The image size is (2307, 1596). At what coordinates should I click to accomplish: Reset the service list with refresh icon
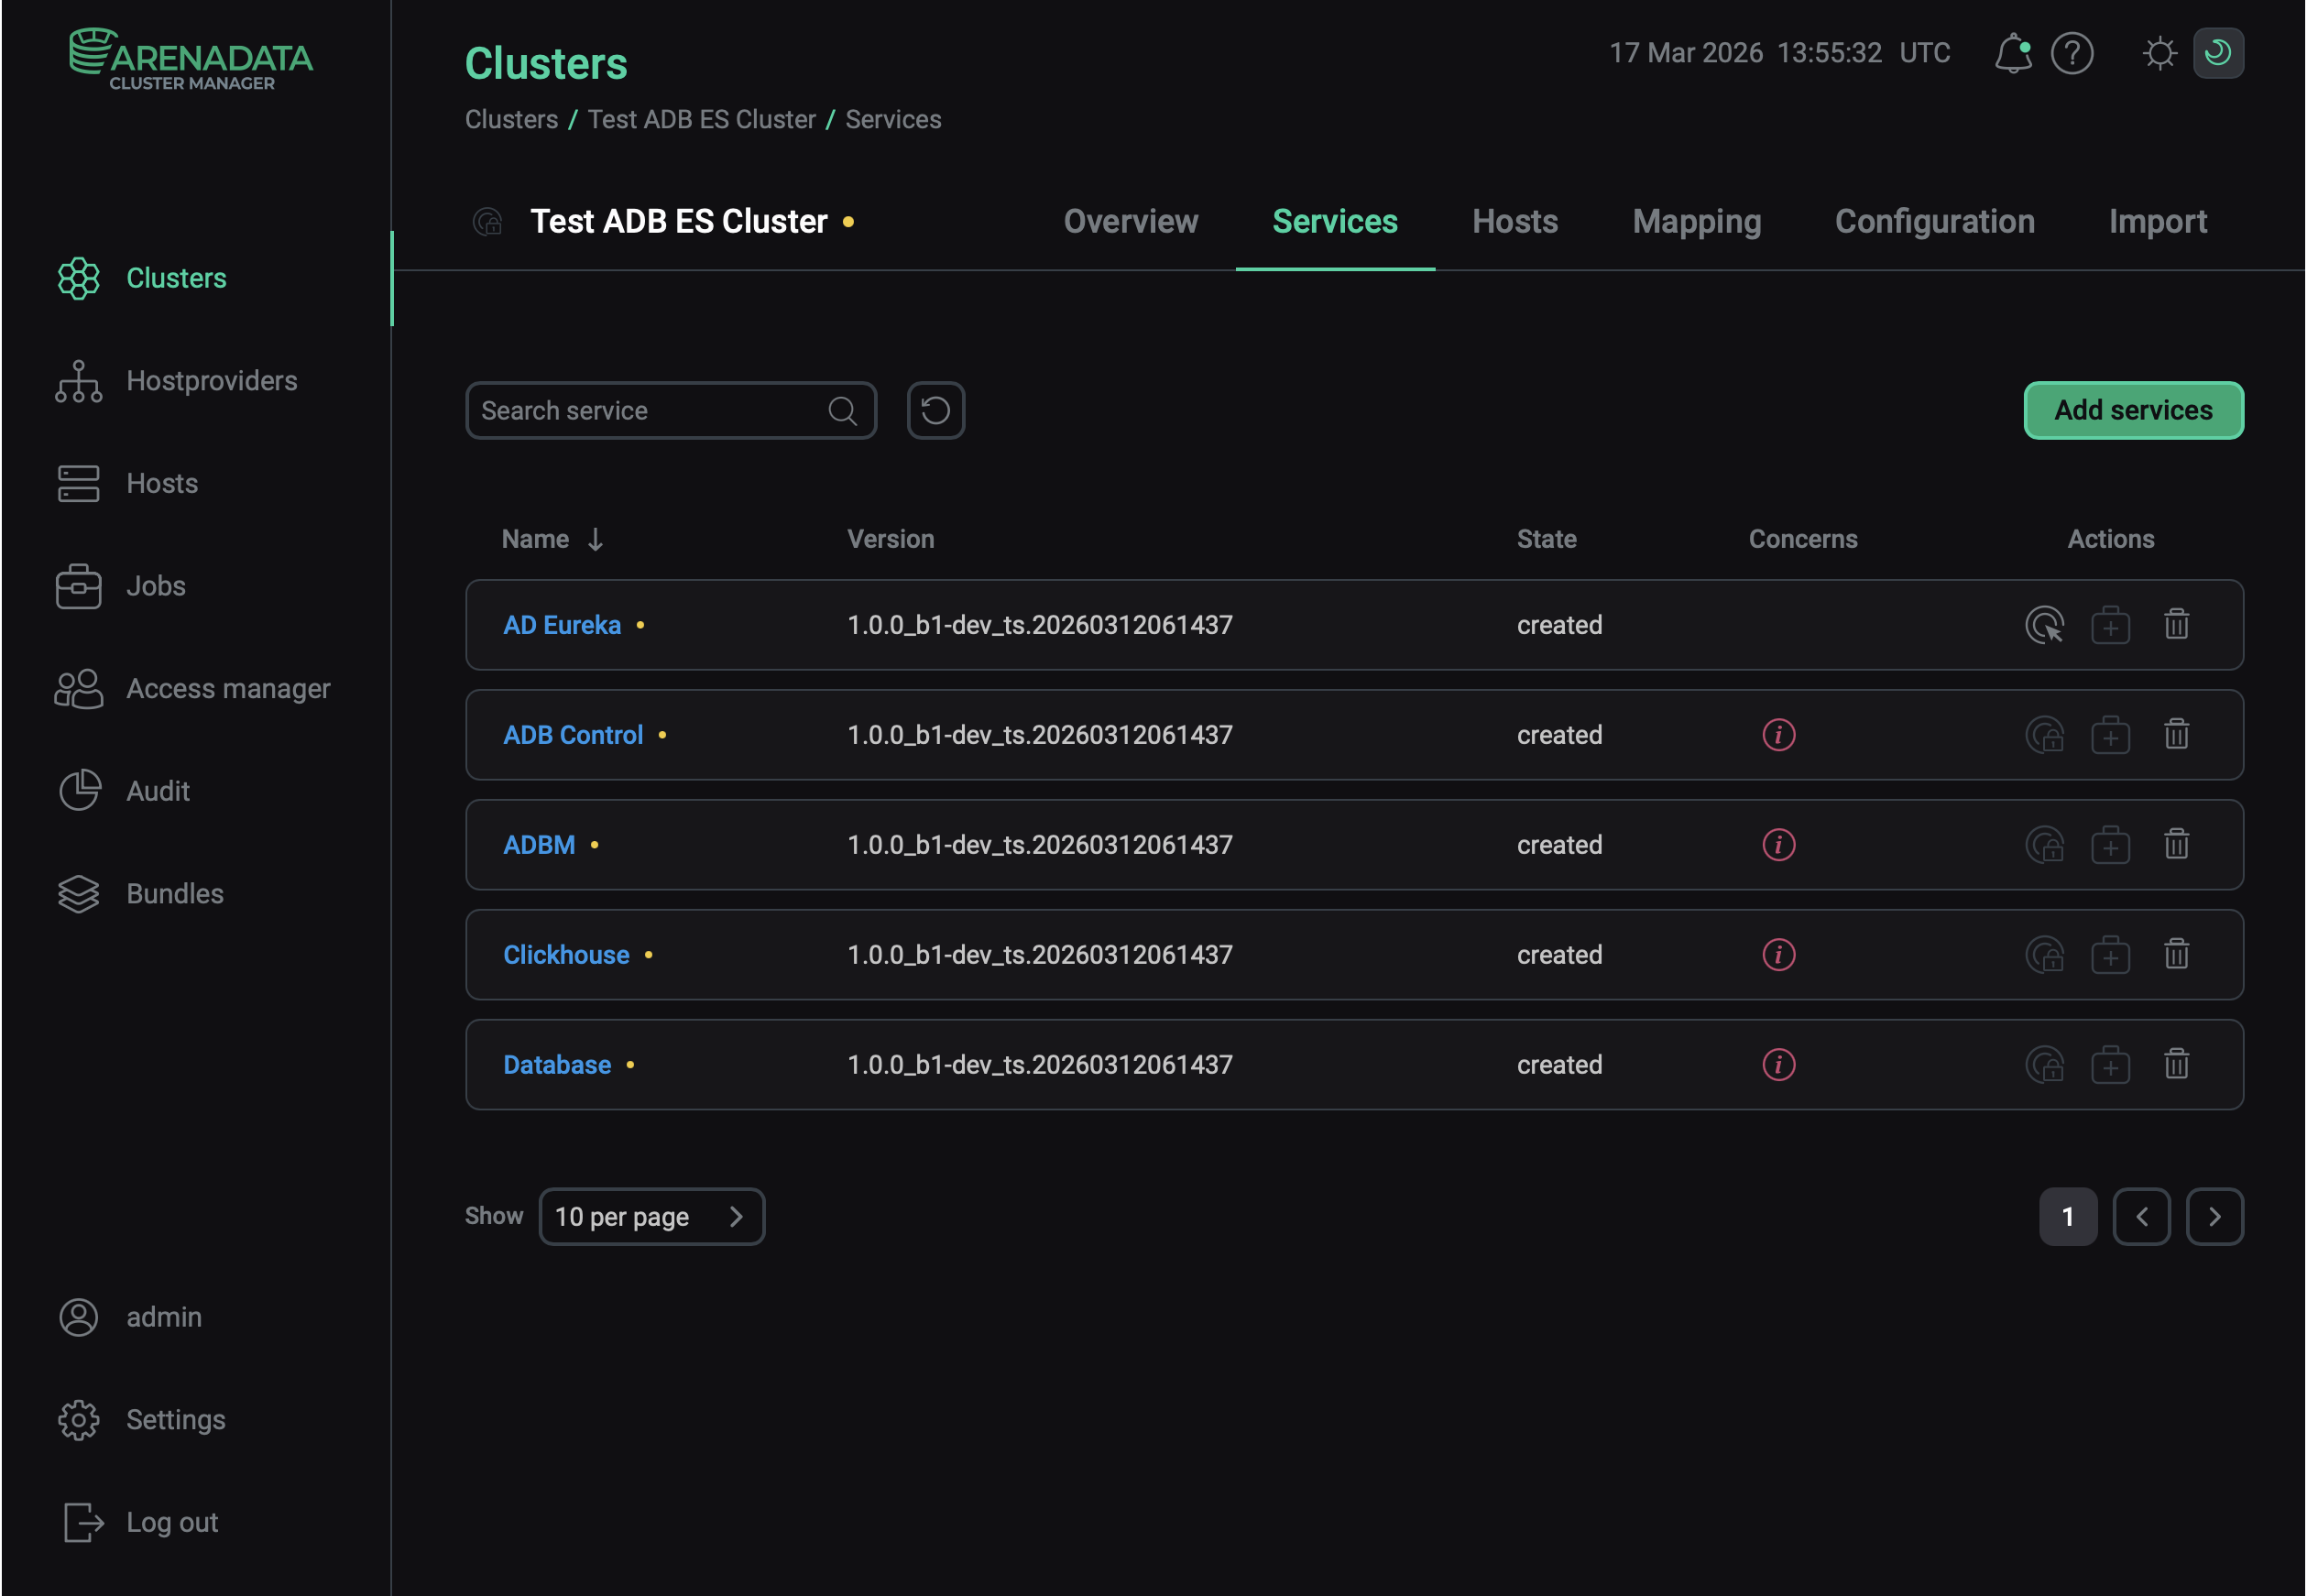[935, 410]
